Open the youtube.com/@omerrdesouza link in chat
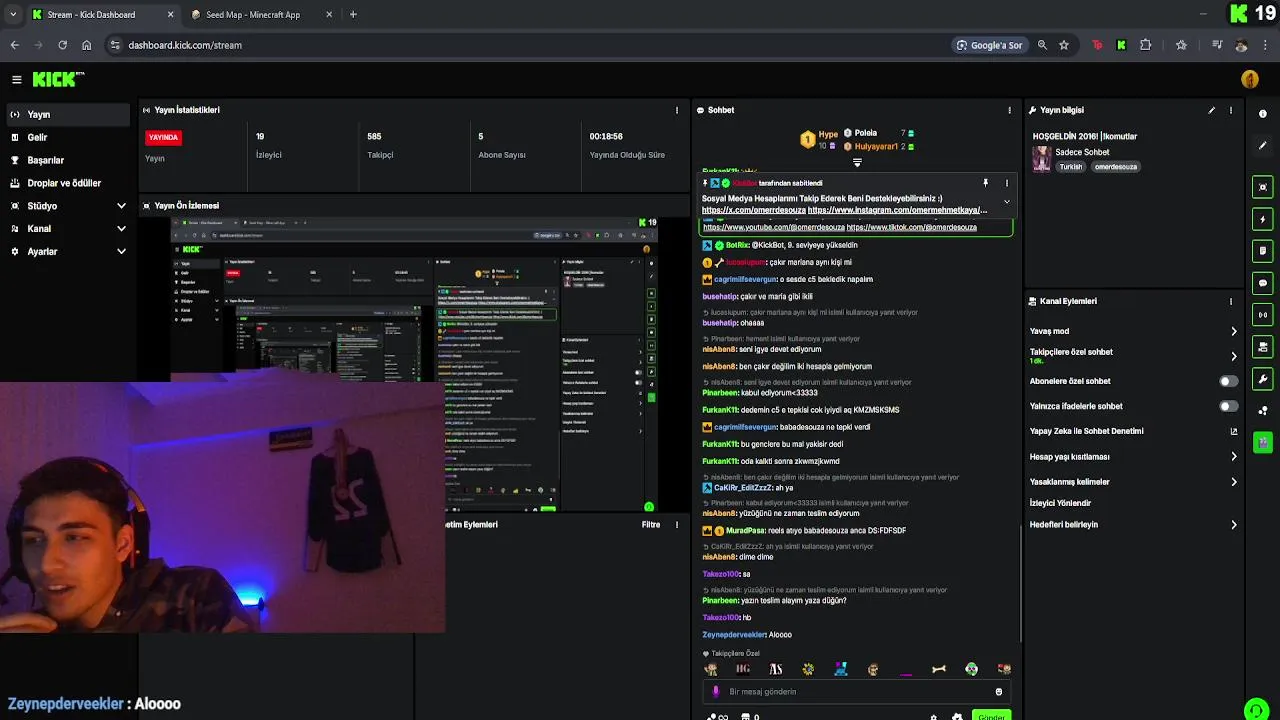Viewport: 1280px width, 720px height. pos(773,227)
